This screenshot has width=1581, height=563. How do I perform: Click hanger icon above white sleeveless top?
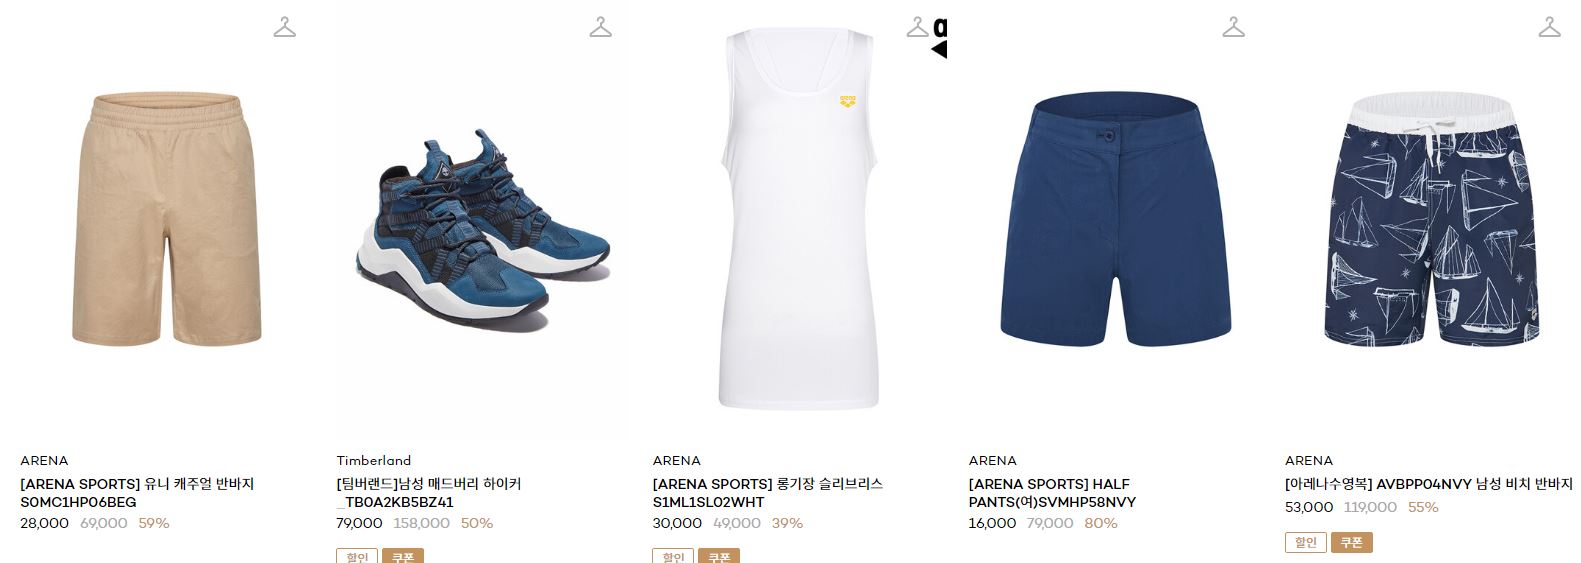click(917, 27)
